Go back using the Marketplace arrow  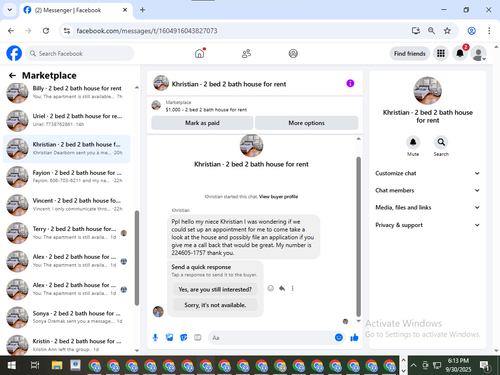pyautogui.click(x=12, y=76)
